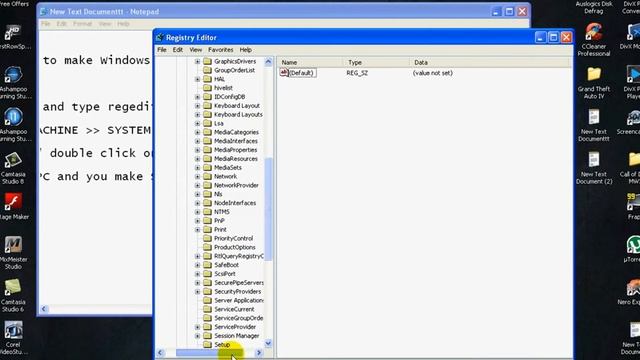
Task: Click the Notepad title bar icon
Action: [44, 12]
